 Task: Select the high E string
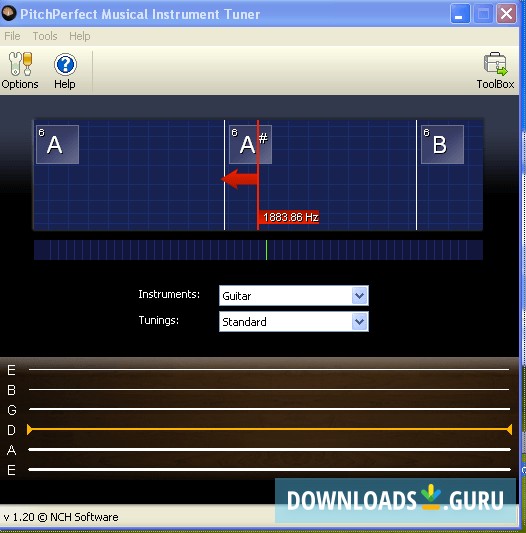(x=269, y=369)
